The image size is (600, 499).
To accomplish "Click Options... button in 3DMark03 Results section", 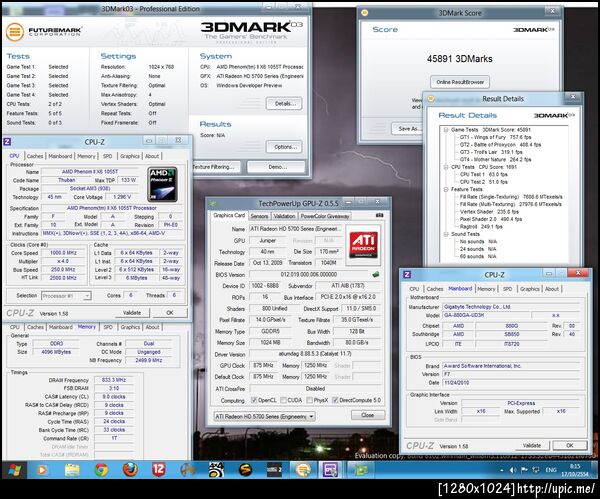I will 285,147.
